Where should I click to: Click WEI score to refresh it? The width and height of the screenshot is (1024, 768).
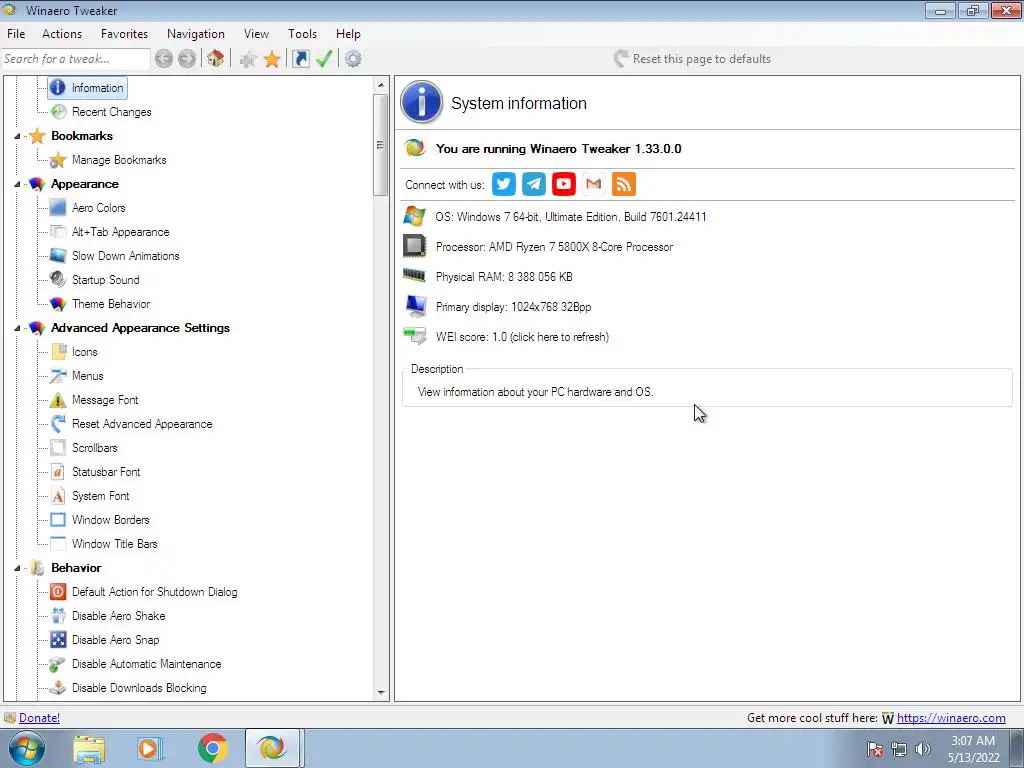(522, 337)
